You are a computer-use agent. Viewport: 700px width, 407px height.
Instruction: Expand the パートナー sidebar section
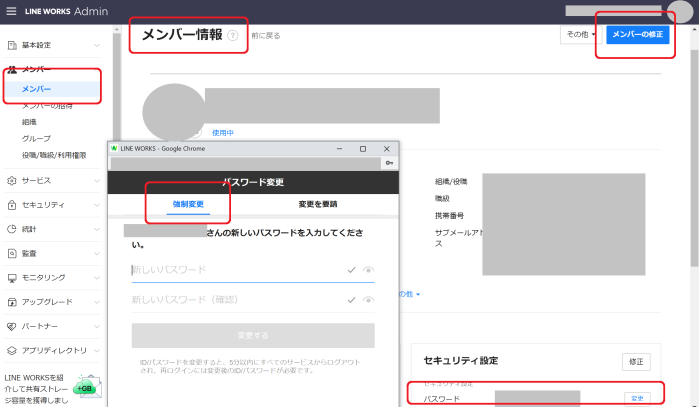click(x=97, y=327)
